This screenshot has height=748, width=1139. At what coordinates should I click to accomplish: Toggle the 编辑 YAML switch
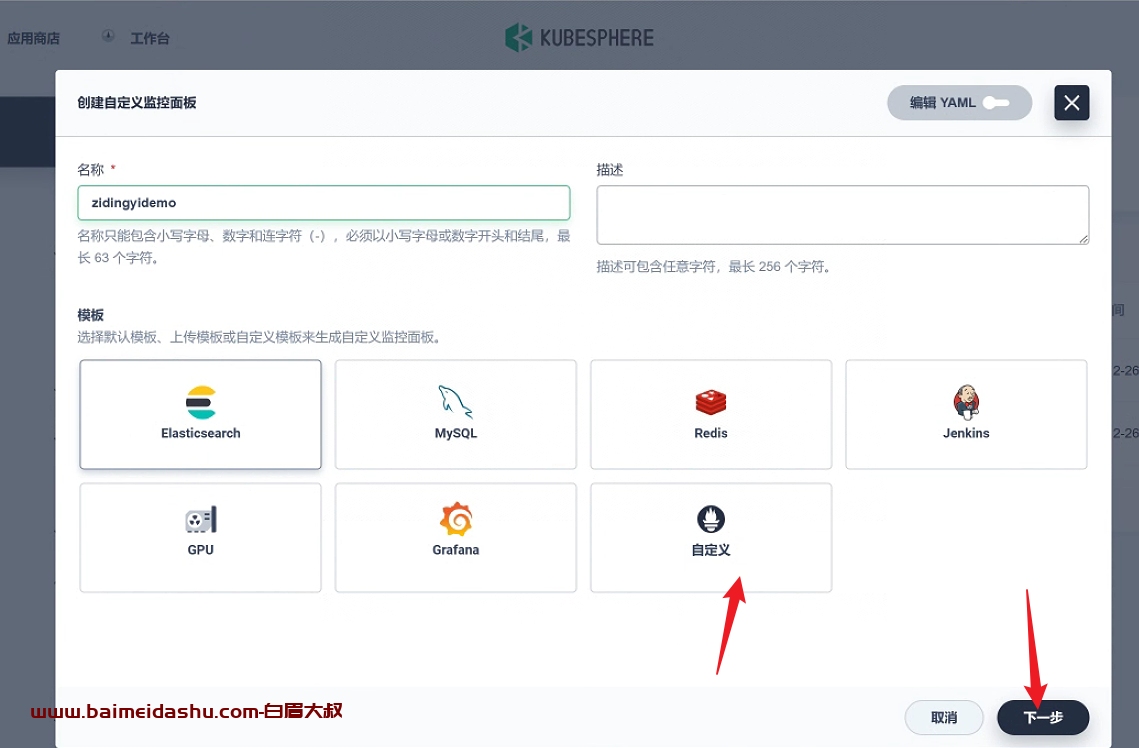996,103
